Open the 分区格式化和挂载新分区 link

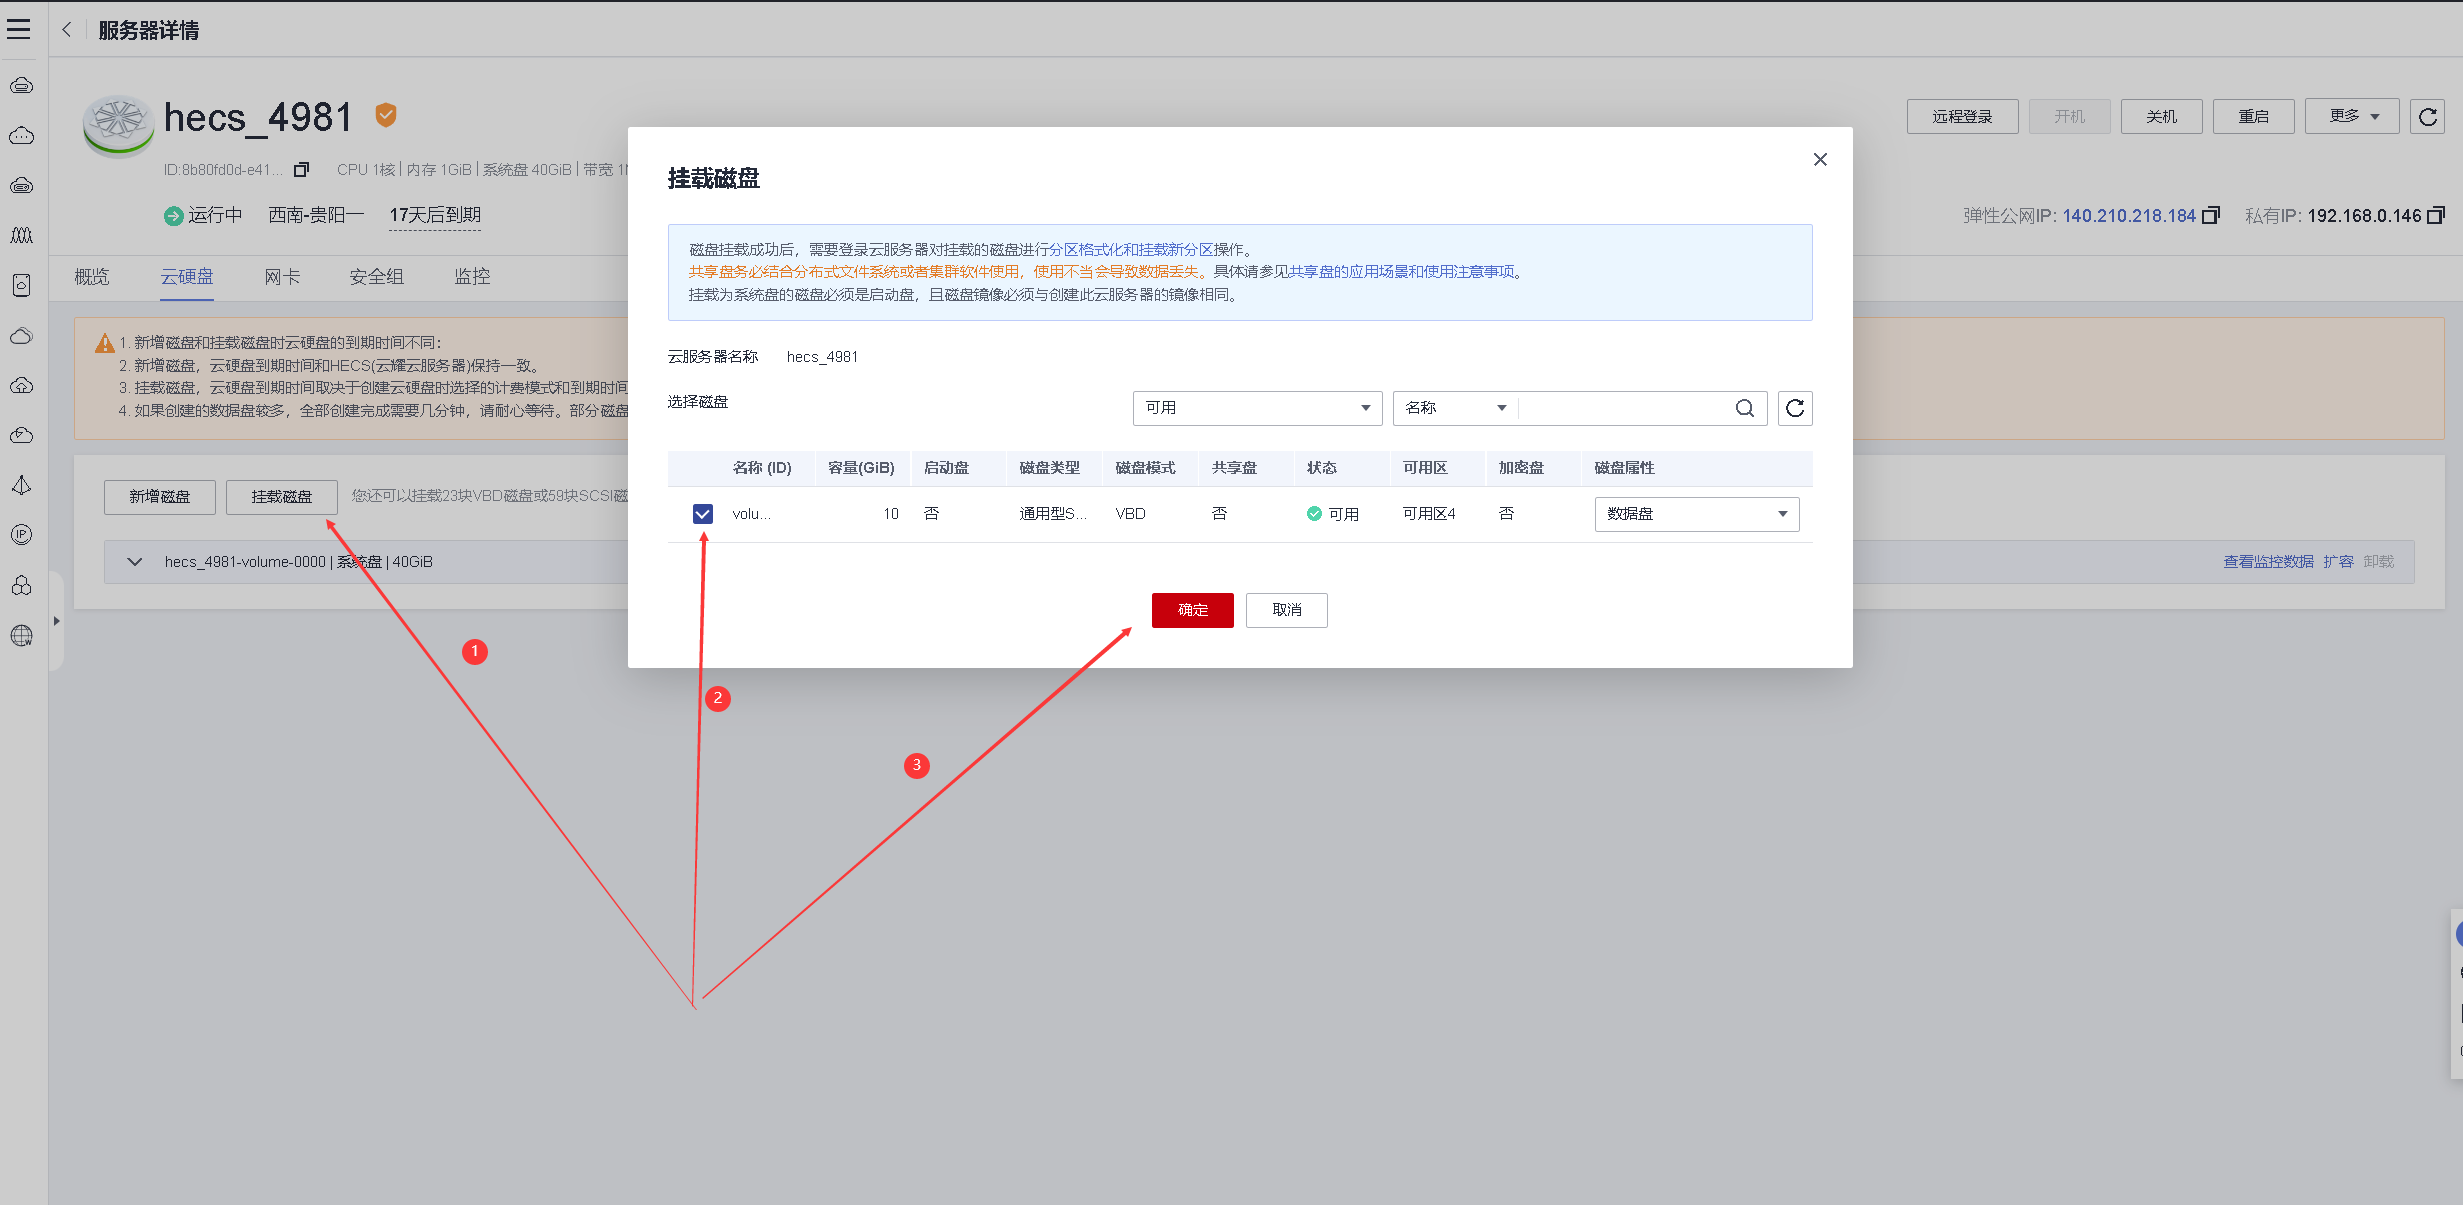pyautogui.click(x=1130, y=249)
